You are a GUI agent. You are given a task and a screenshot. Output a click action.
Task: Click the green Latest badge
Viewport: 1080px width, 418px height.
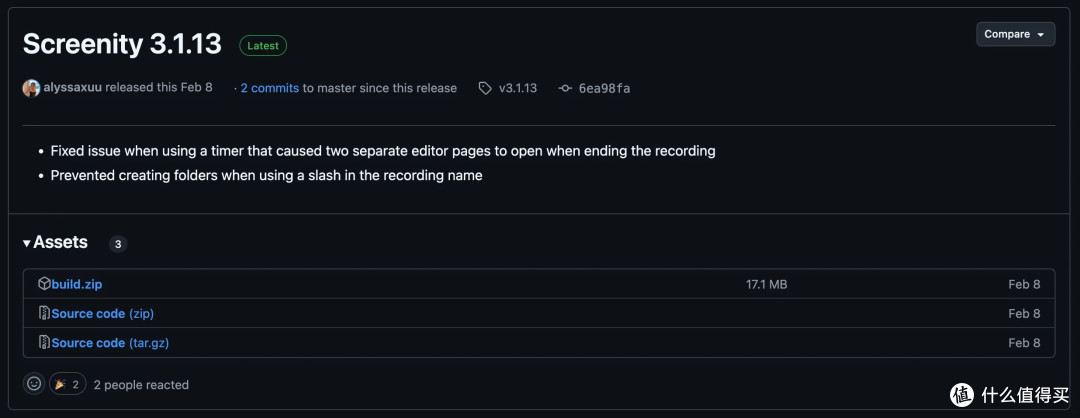263,45
